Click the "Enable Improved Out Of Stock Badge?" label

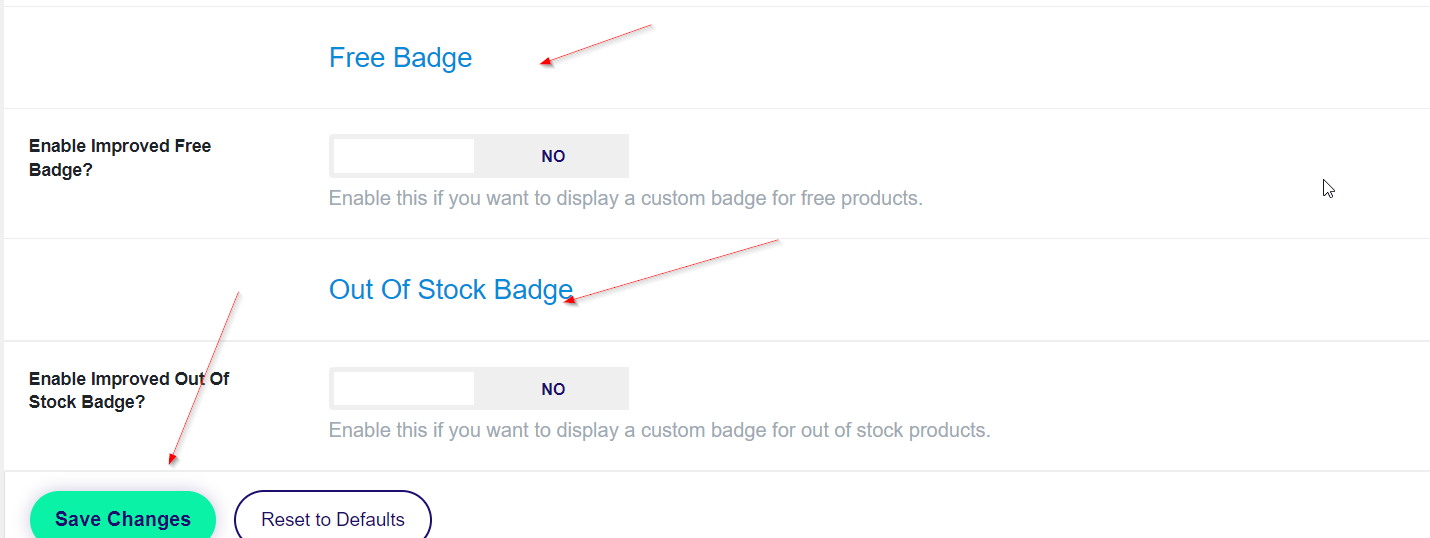[129, 390]
